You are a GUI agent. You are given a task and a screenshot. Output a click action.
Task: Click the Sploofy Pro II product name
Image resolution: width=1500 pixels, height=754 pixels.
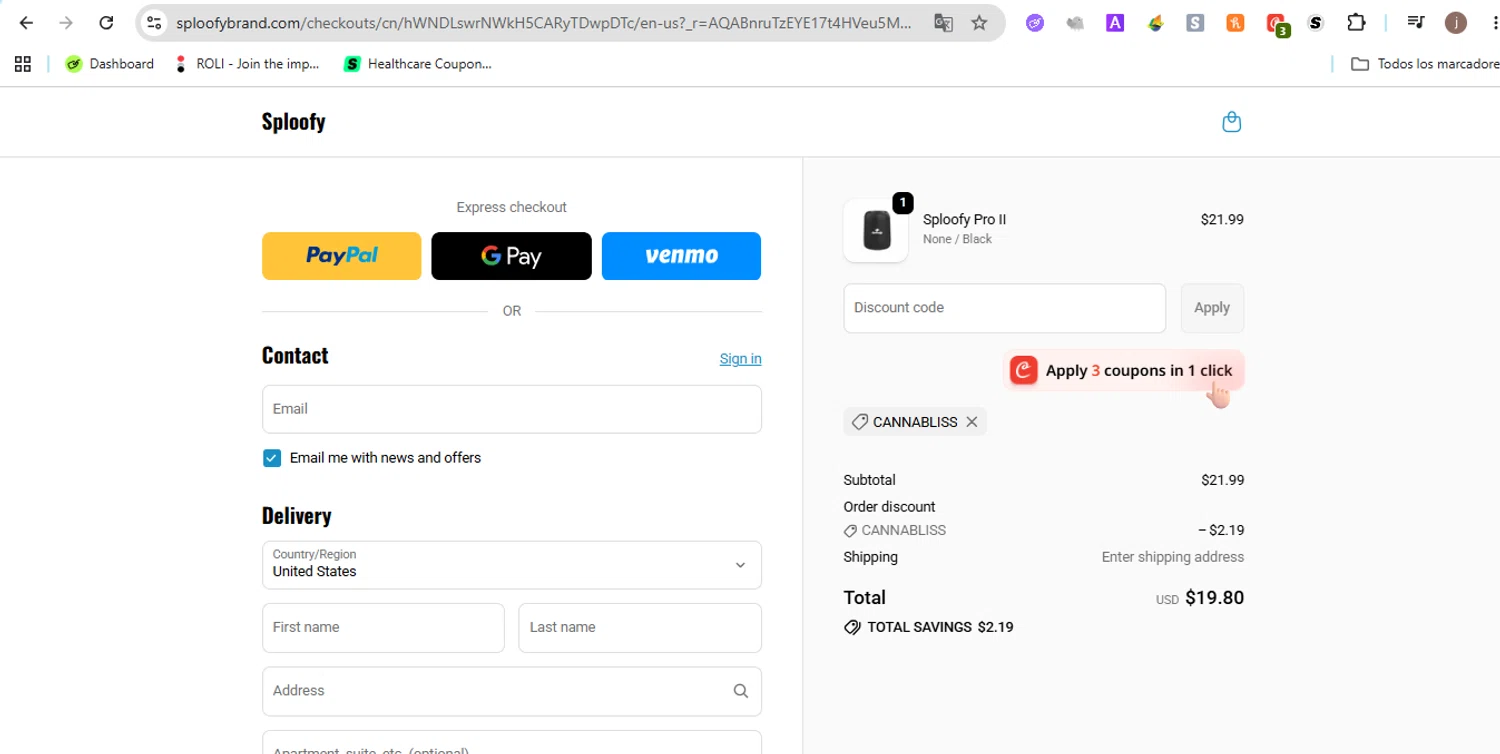[x=964, y=219]
